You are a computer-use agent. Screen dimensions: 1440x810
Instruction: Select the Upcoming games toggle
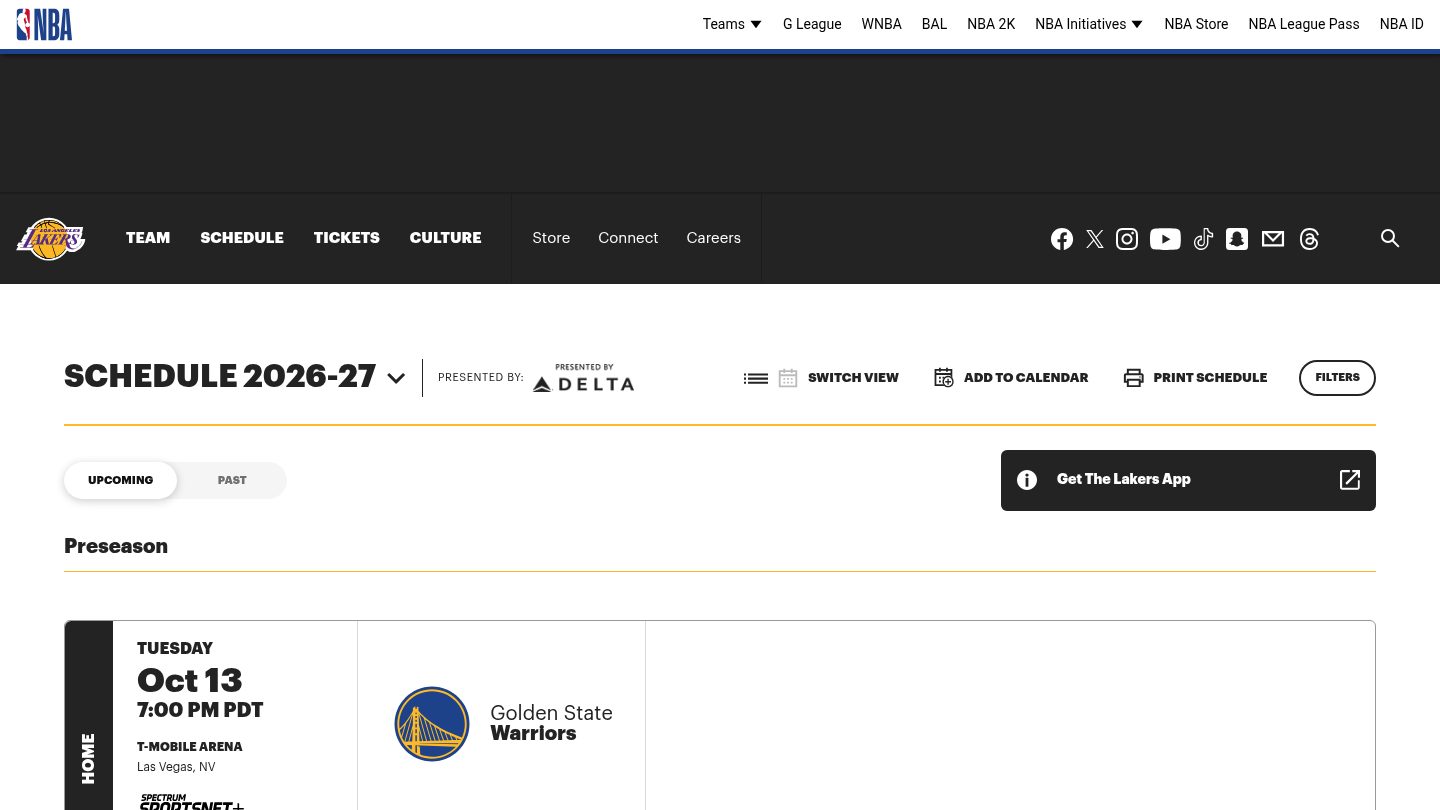point(121,480)
